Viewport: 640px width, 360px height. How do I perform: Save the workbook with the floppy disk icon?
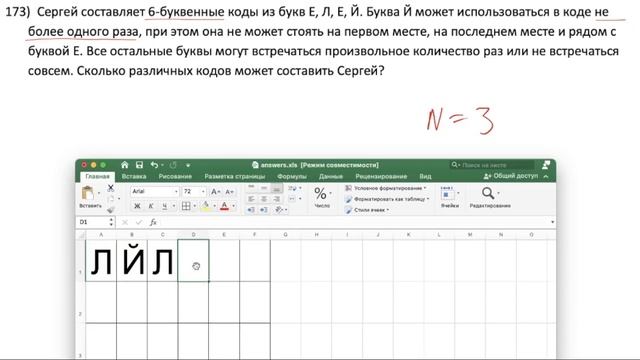pyautogui.click(x=139, y=165)
